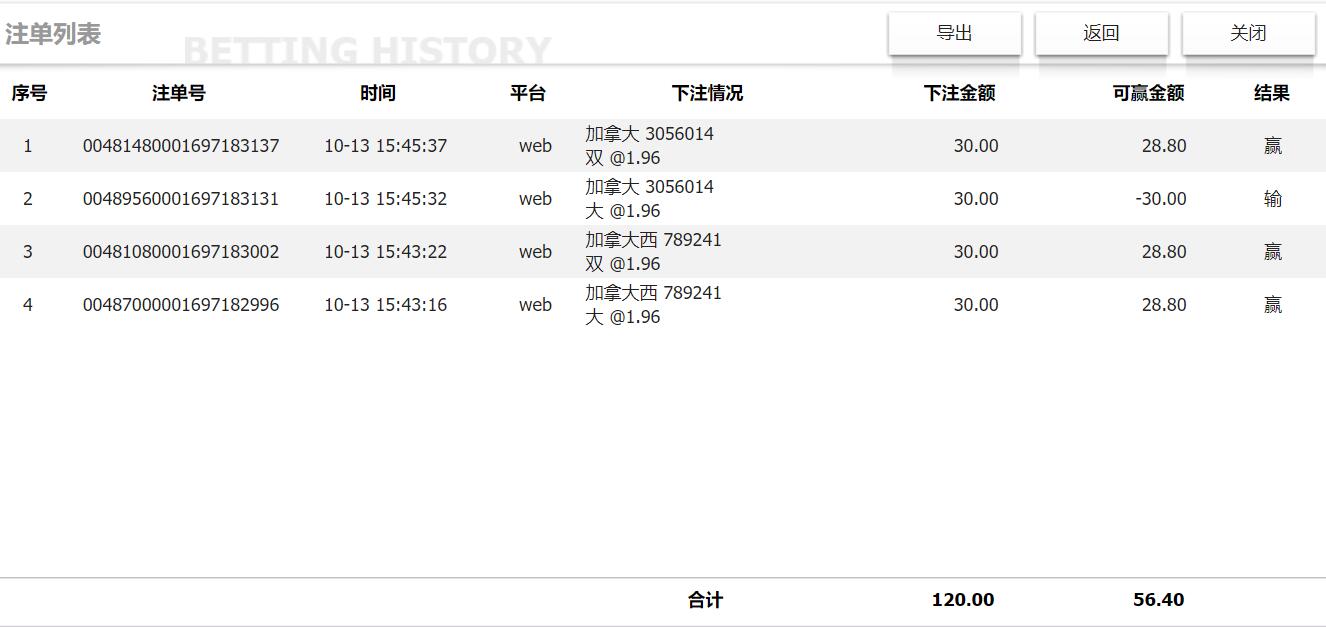Select bet number 00481080001697183002
Image resolution: width=1326 pixels, height=627 pixels.
pos(181,252)
